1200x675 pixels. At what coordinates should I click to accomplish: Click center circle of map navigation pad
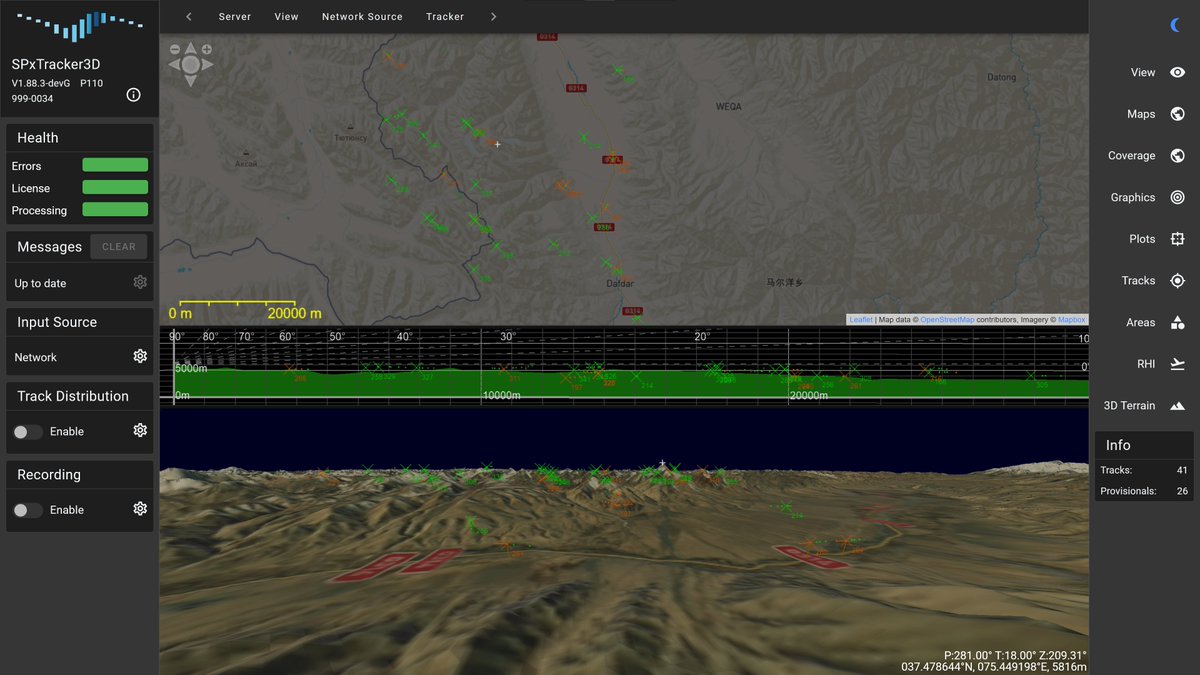tap(190, 65)
